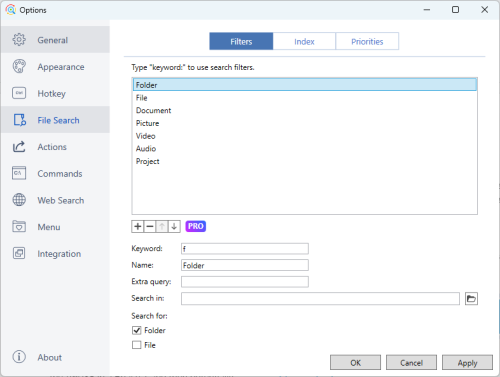Switch to the Filters tab
Viewport: 500px width, 377px height.
(241, 41)
